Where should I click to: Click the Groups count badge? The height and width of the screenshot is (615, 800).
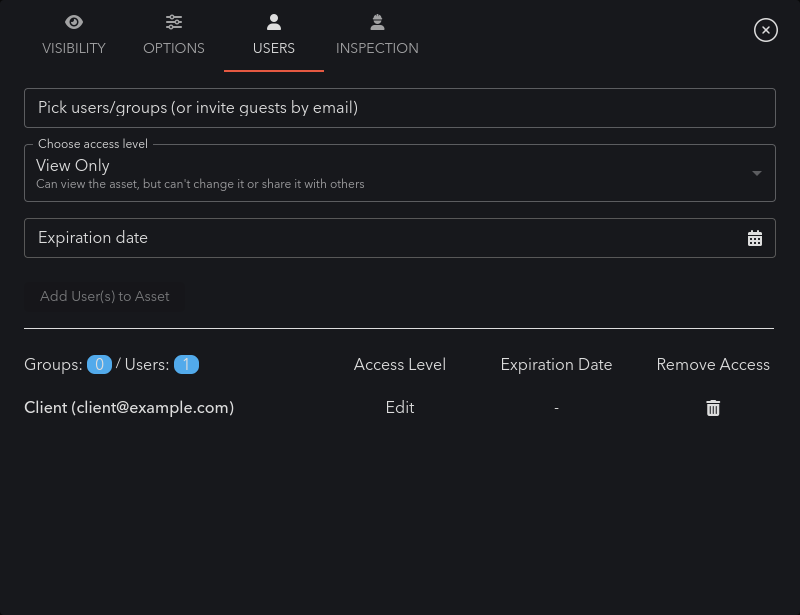coord(99,364)
